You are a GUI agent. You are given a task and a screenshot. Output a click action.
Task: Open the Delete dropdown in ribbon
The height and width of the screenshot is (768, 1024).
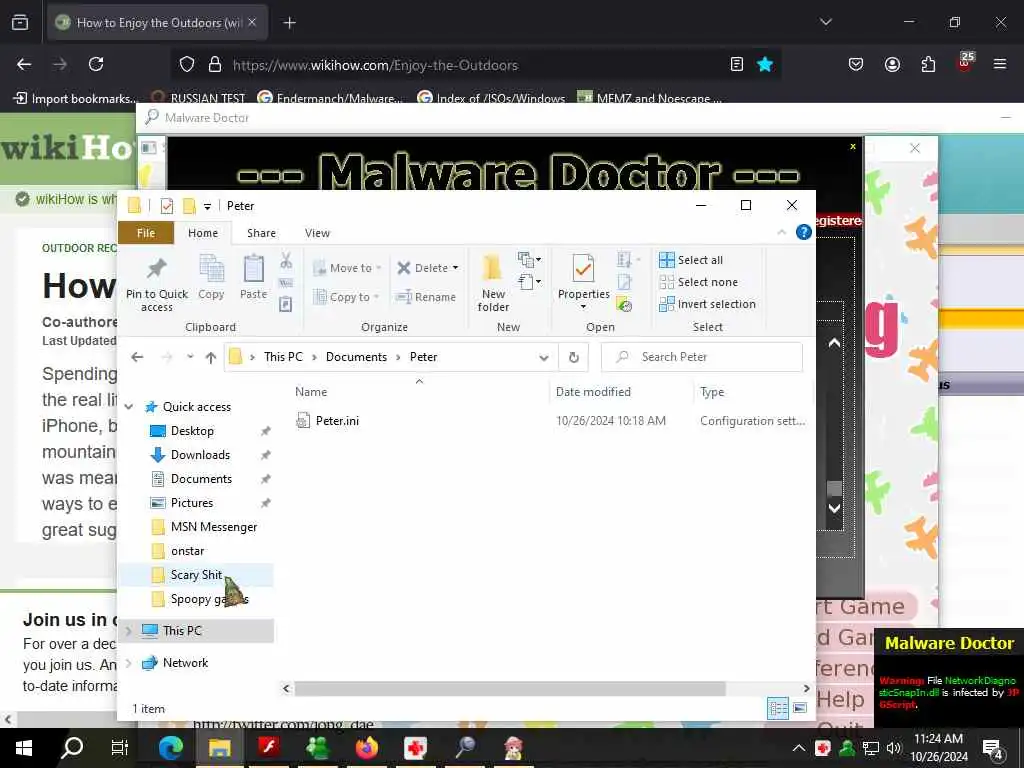(455, 268)
